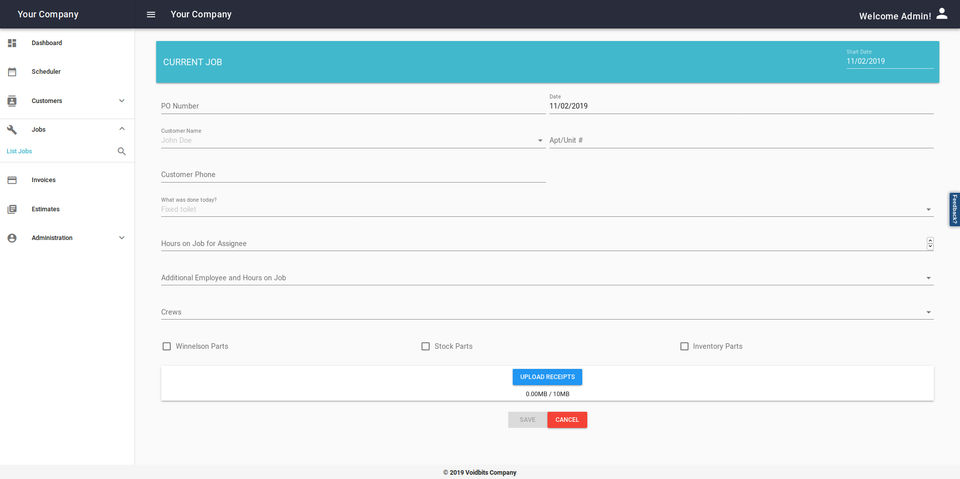Click the Administration account icon
The image size is (960, 479).
click(12, 238)
